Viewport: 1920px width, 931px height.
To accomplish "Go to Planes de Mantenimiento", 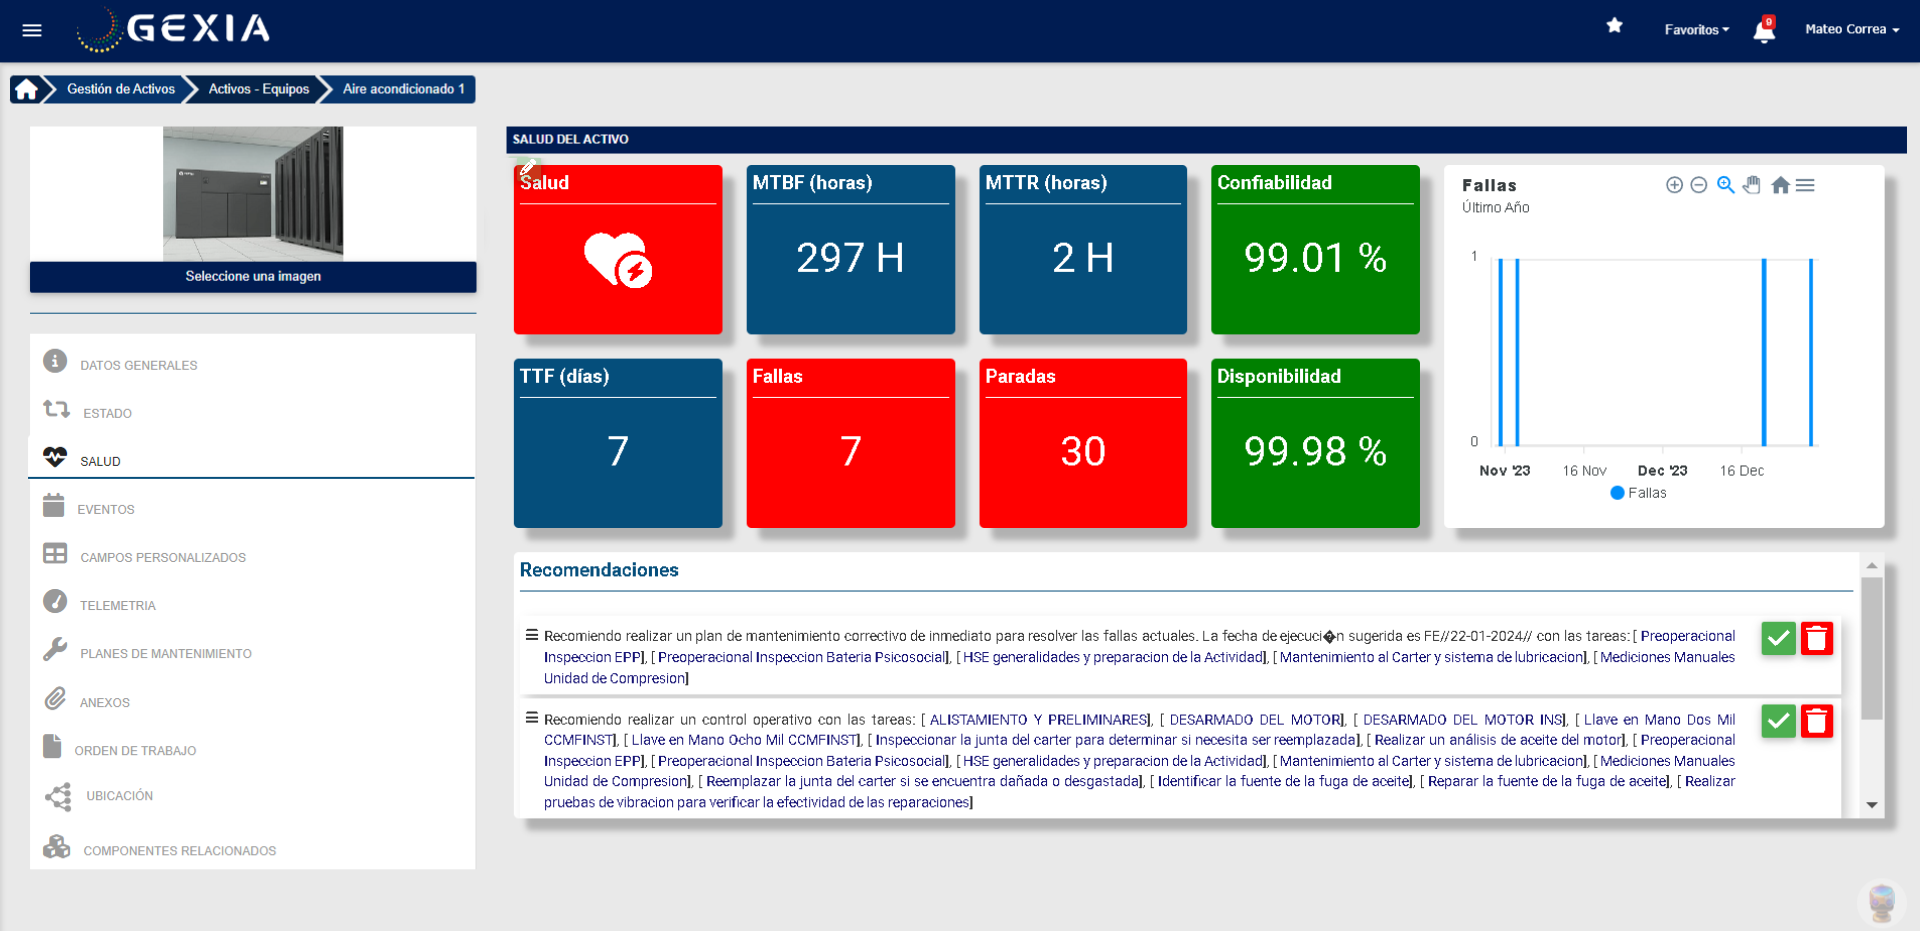I will (165, 653).
